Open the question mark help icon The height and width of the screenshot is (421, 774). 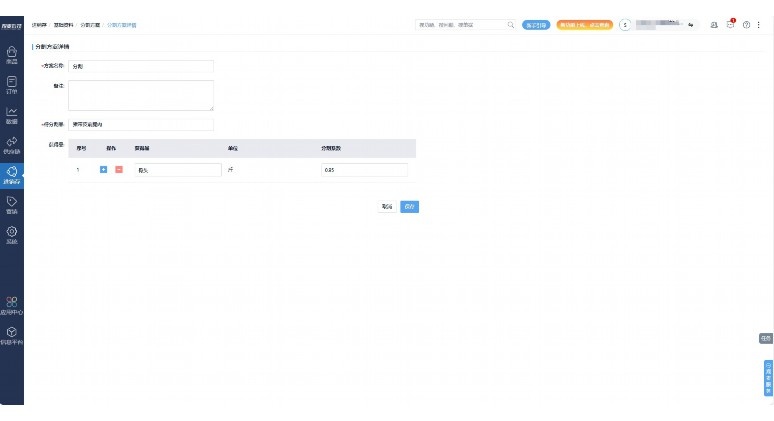point(746,25)
